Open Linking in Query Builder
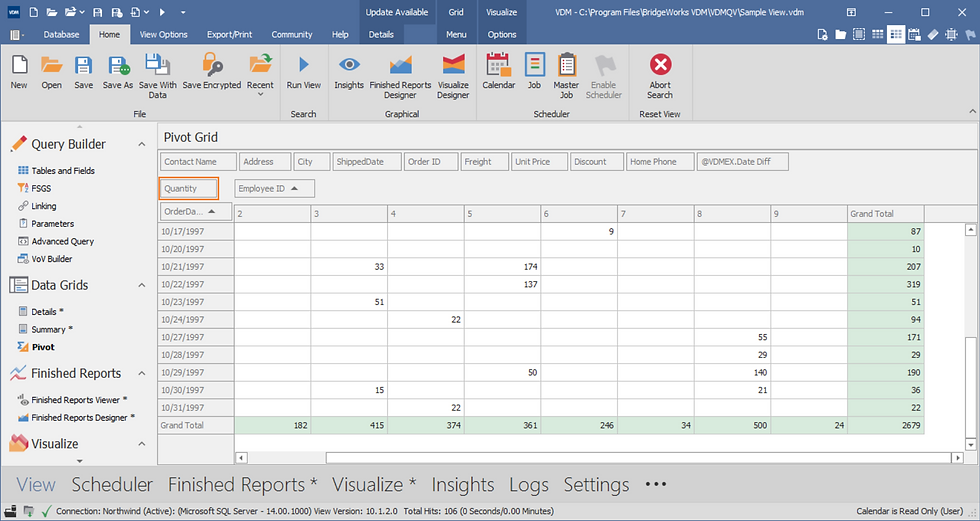The height and width of the screenshot is (521, 980). pyautogui.click(x=37, y=206)
